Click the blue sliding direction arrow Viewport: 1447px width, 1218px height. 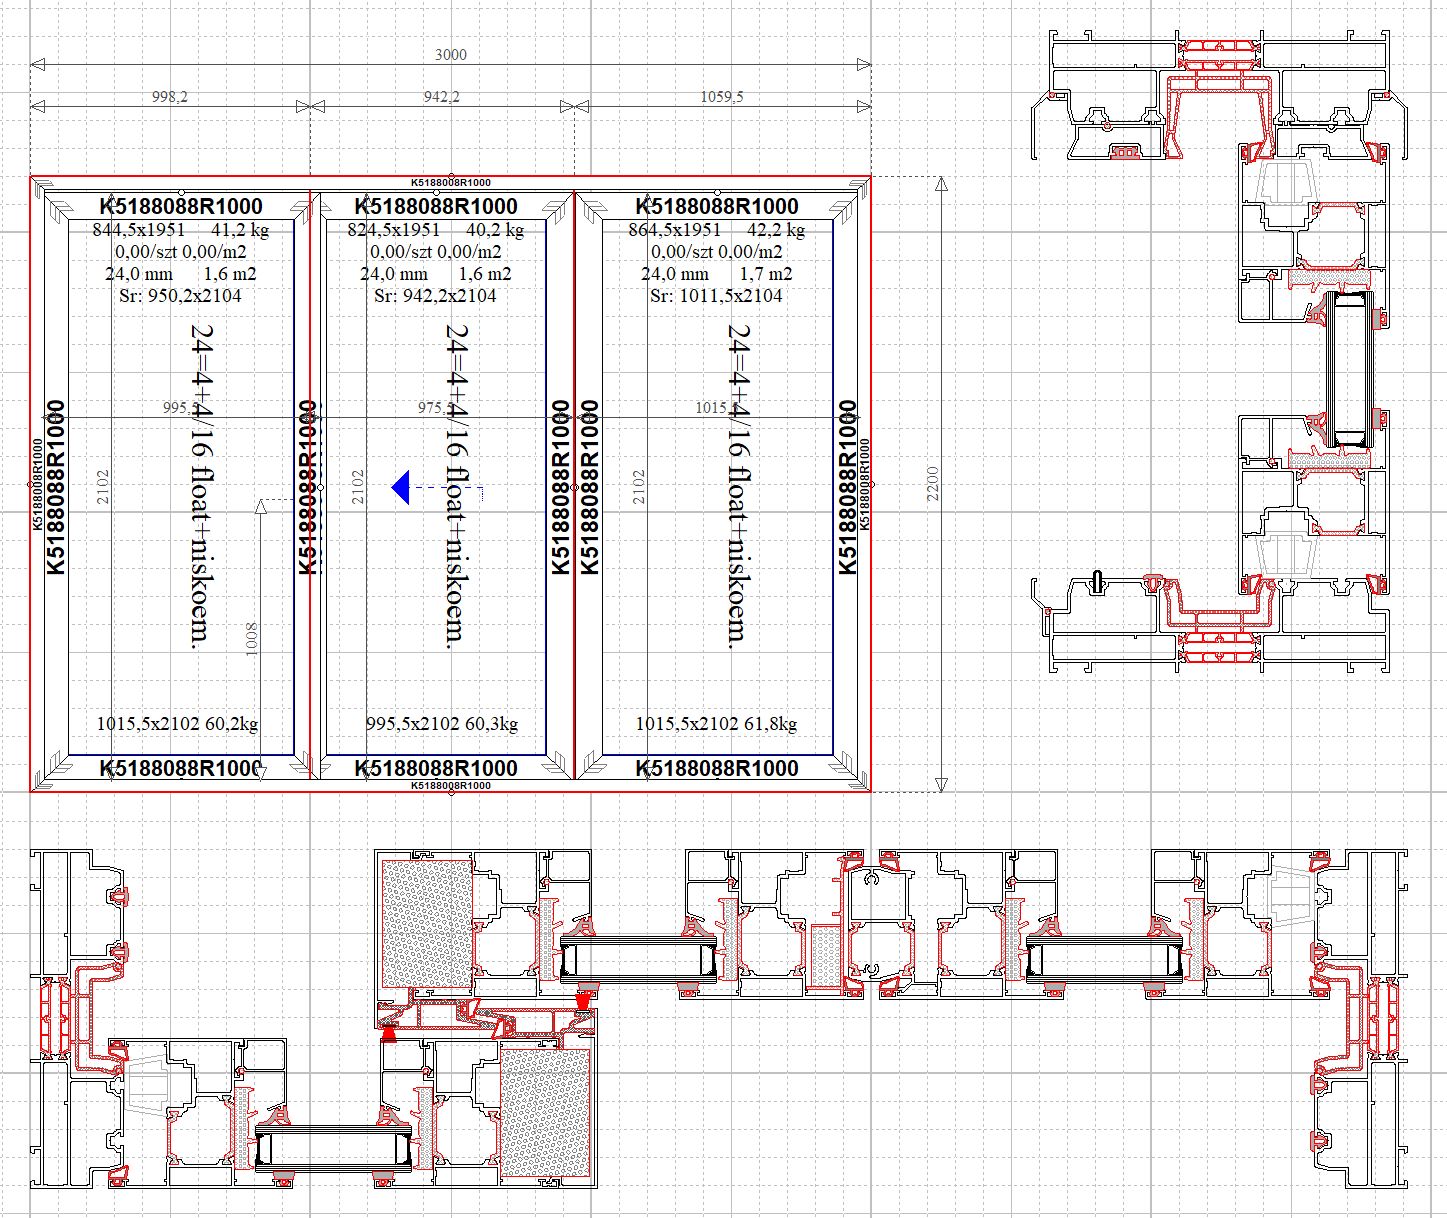click(401, 488)
